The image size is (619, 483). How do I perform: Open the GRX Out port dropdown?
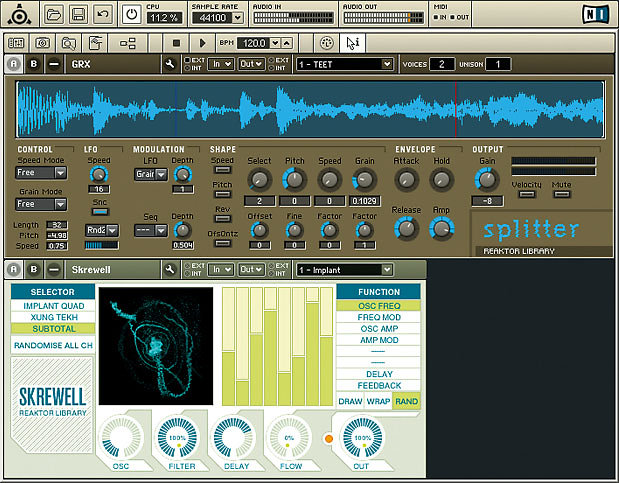(x=251, y=64)
